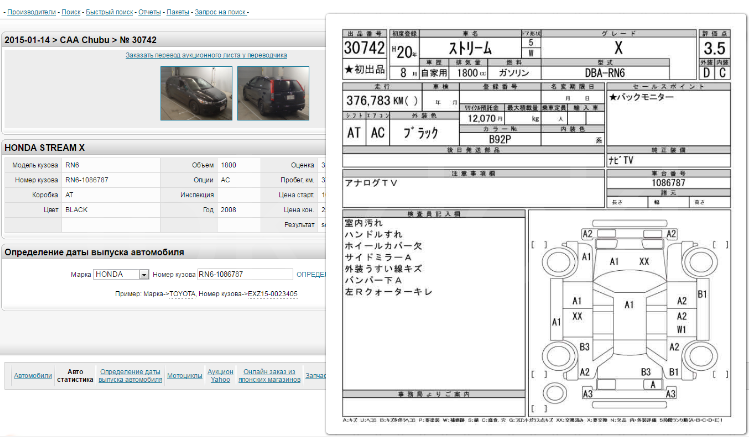Select the RN6-1086787 body number cell

110,180
